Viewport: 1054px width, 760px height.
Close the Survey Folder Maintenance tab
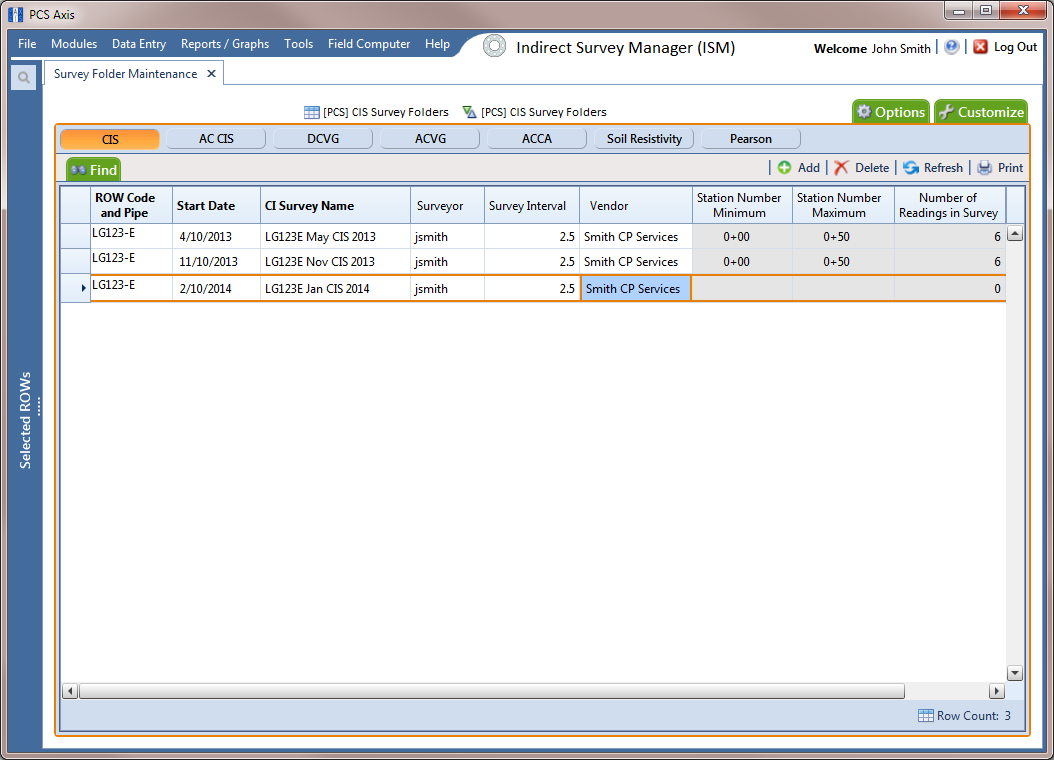click(211, 73)
